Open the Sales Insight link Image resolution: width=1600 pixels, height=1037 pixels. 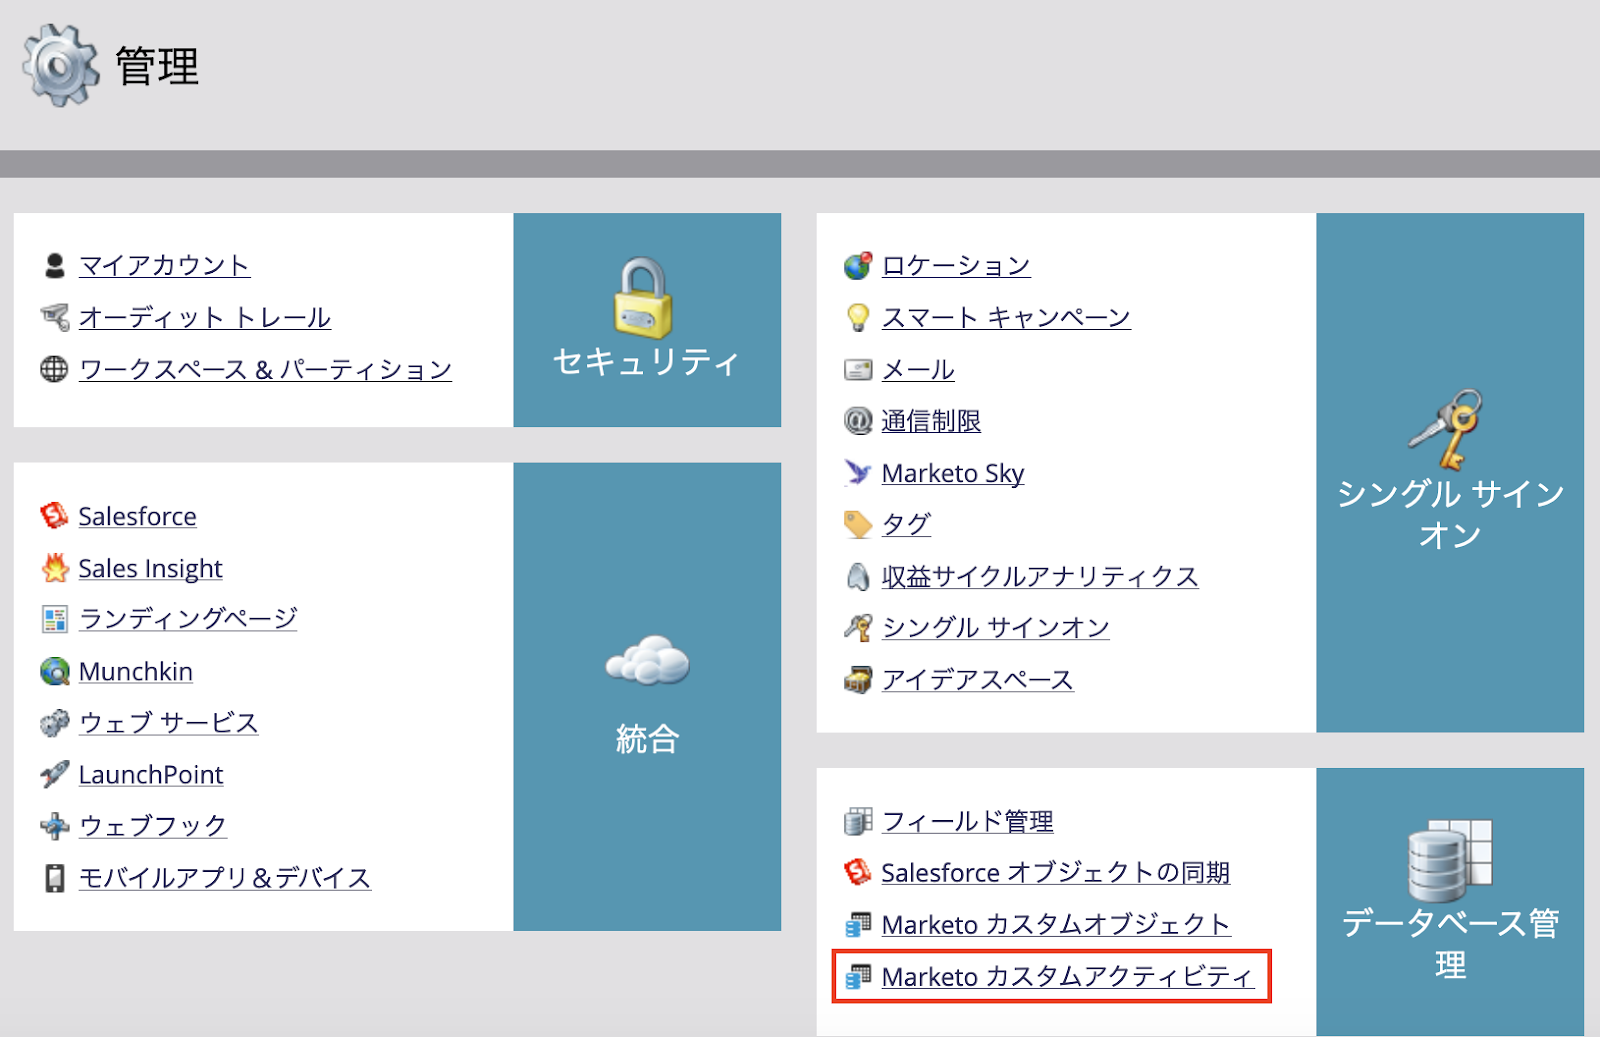pyautogui.click(x=150, y=568)
